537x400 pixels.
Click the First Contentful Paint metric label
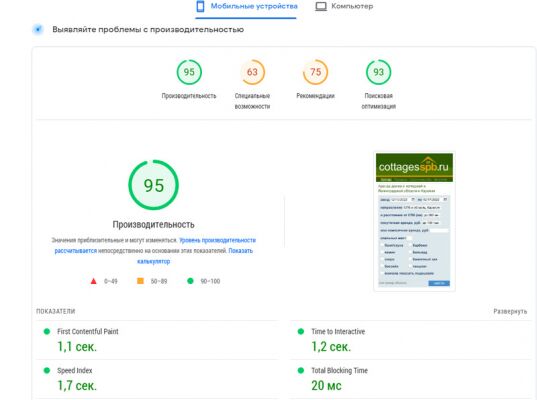88,332
